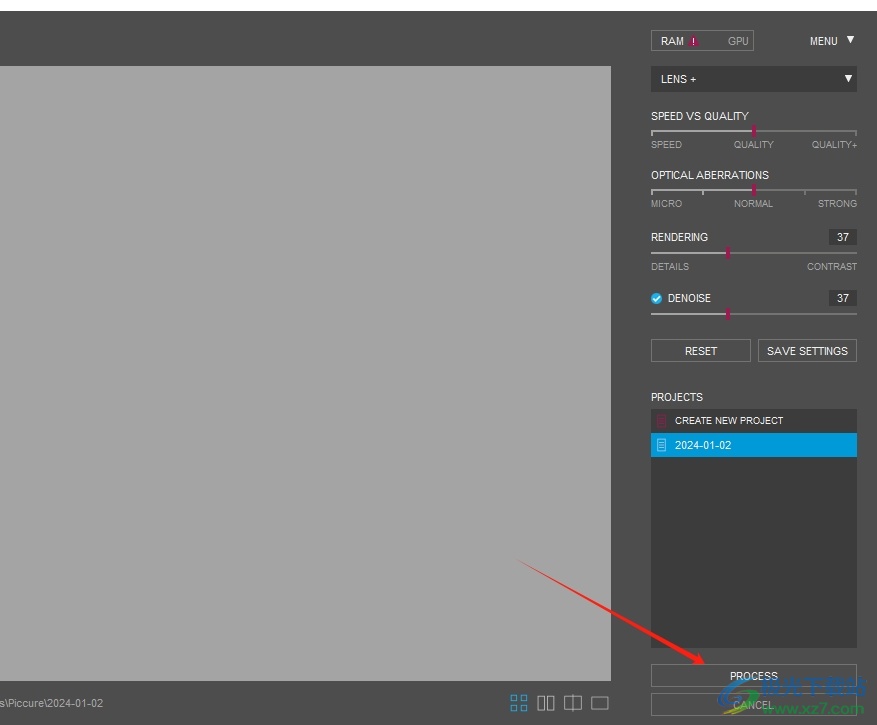Switch processing to RAM
Screen dimensions: 877x725
672,42
